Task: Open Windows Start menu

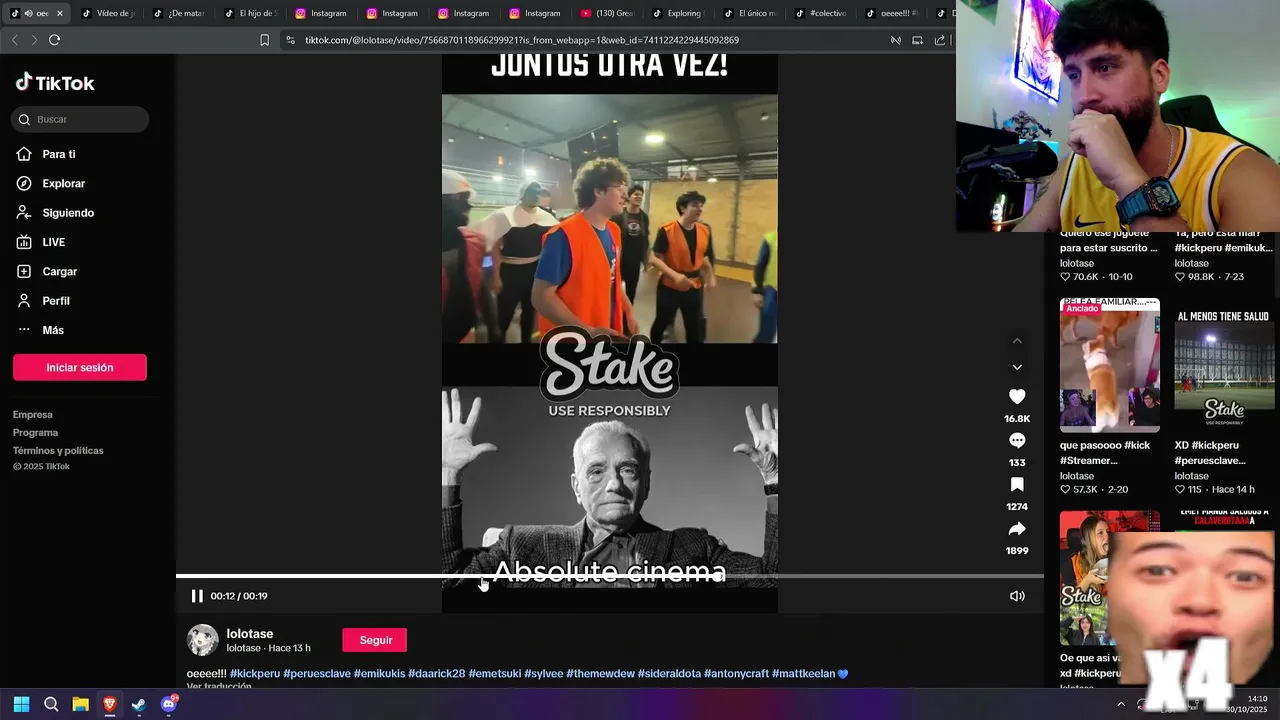Action: (x=21, y=704)
